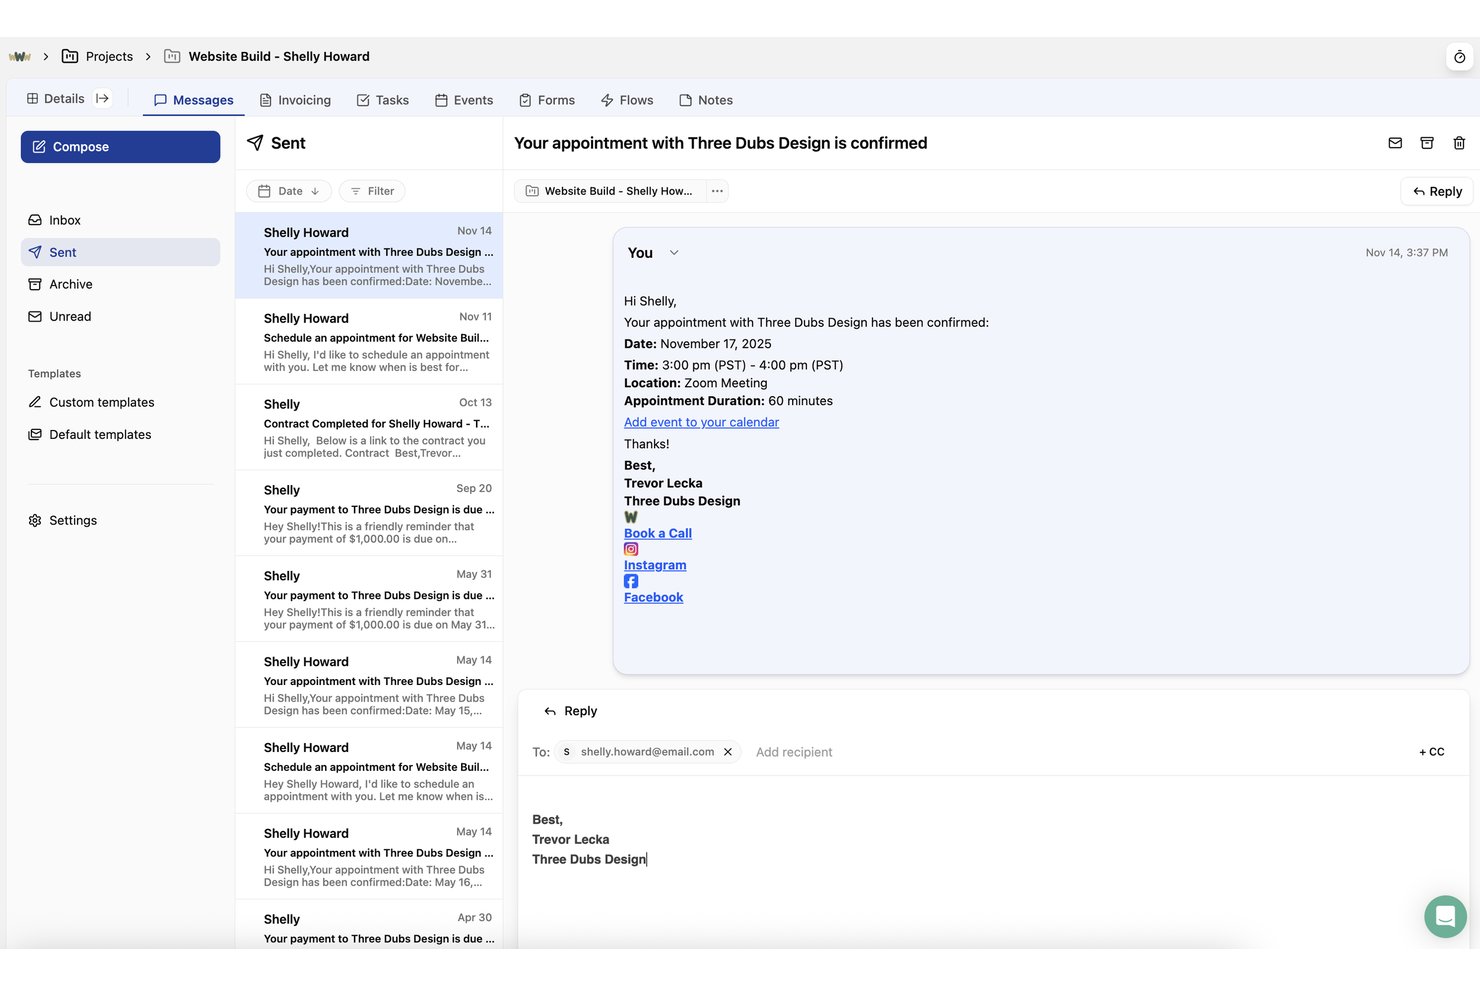Open the Inbox folder
The height and width of the screenshot is (987, 1480).
click(120, 220)
